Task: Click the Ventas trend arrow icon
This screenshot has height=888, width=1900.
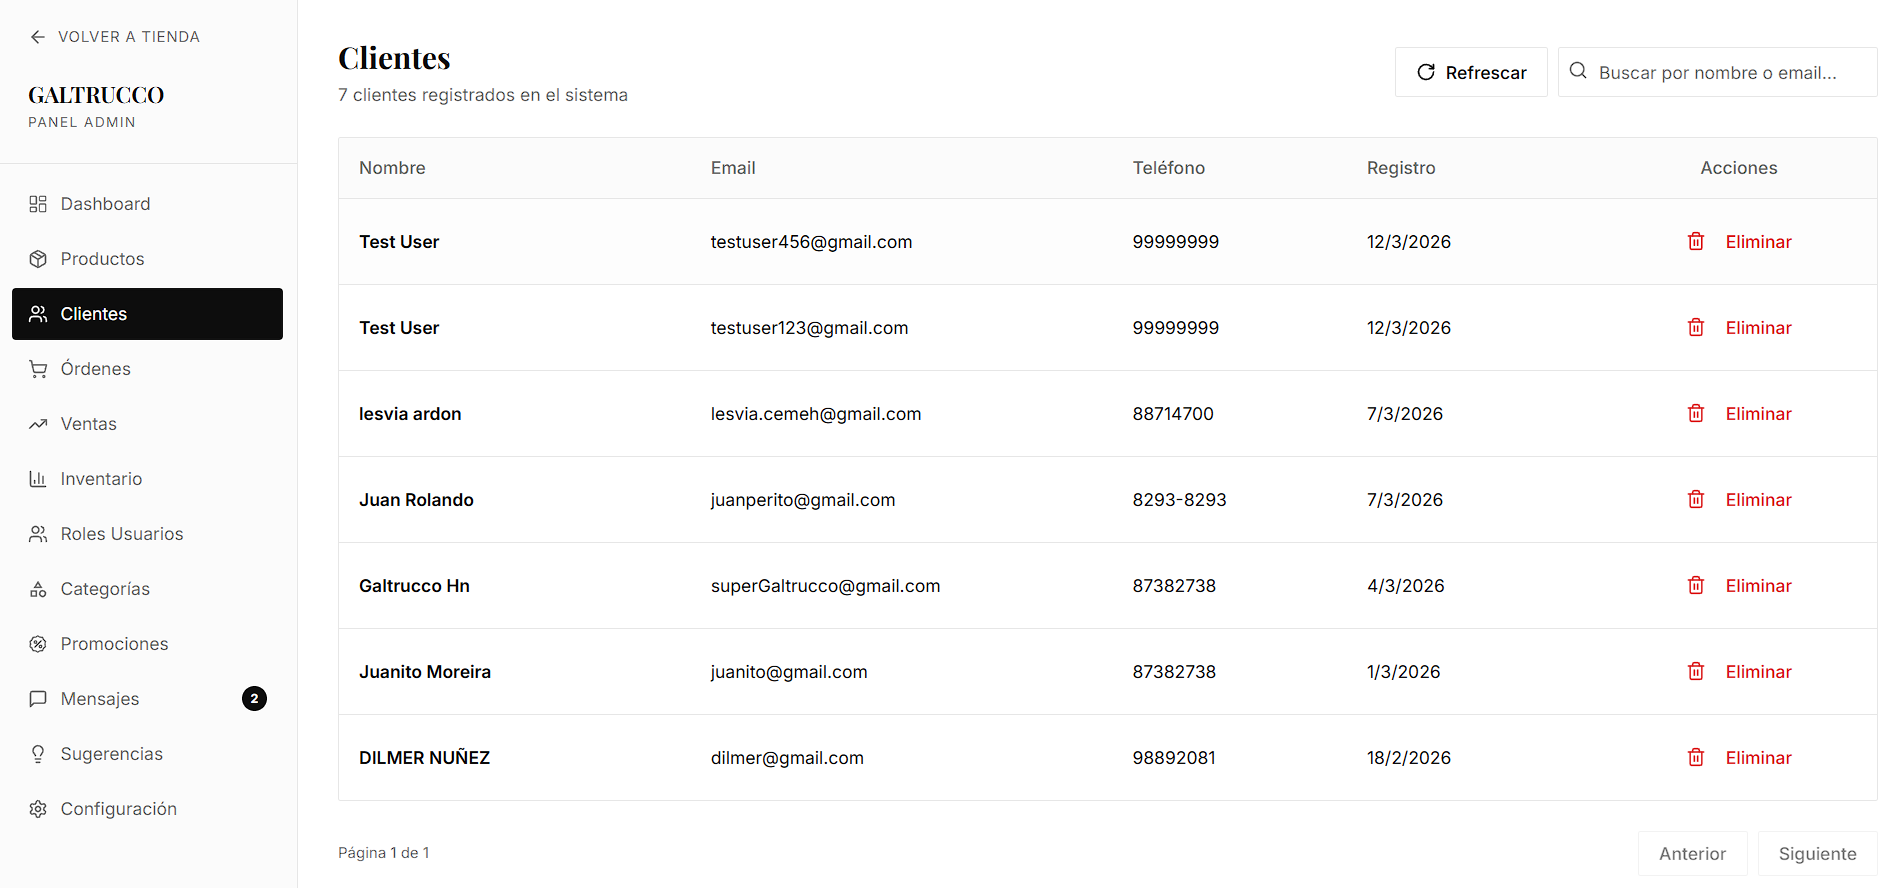Action: click(38, 424)
